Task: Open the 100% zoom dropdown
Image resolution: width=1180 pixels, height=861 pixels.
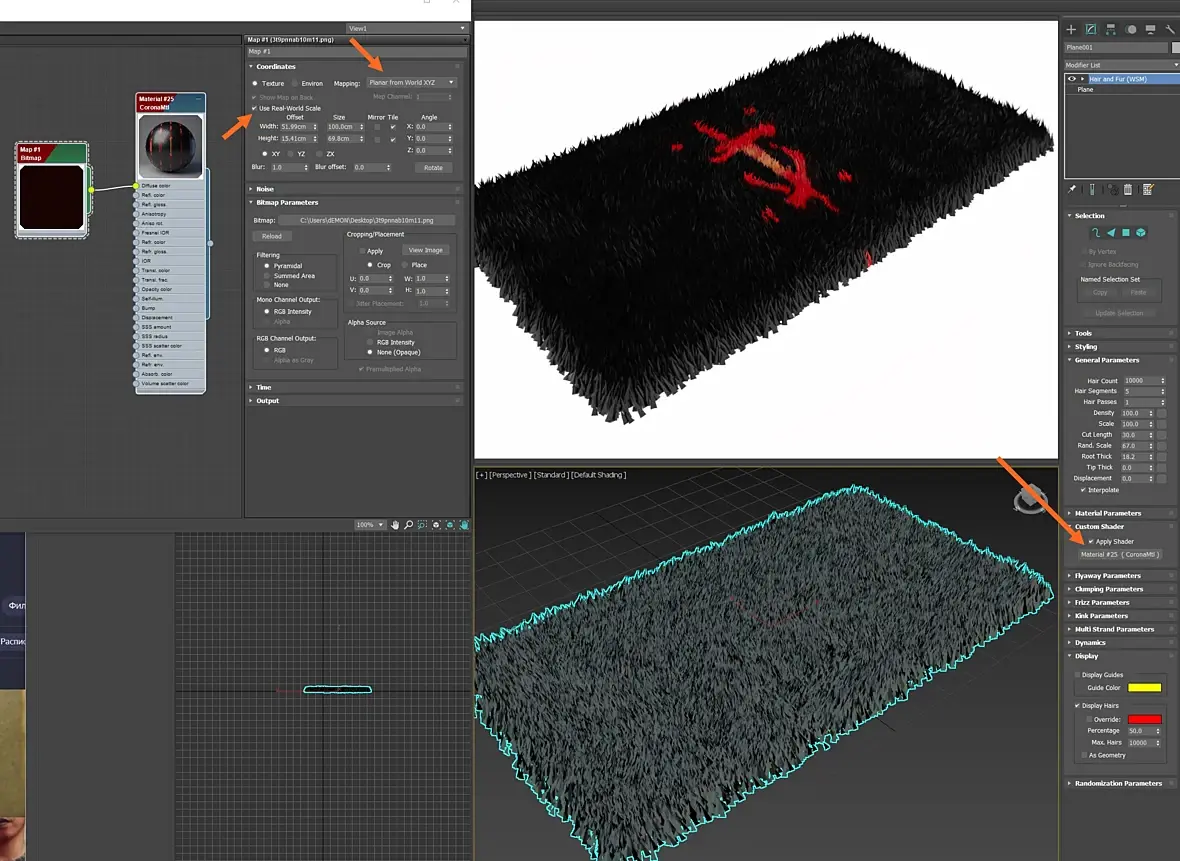Action: [x=370, y=525]
